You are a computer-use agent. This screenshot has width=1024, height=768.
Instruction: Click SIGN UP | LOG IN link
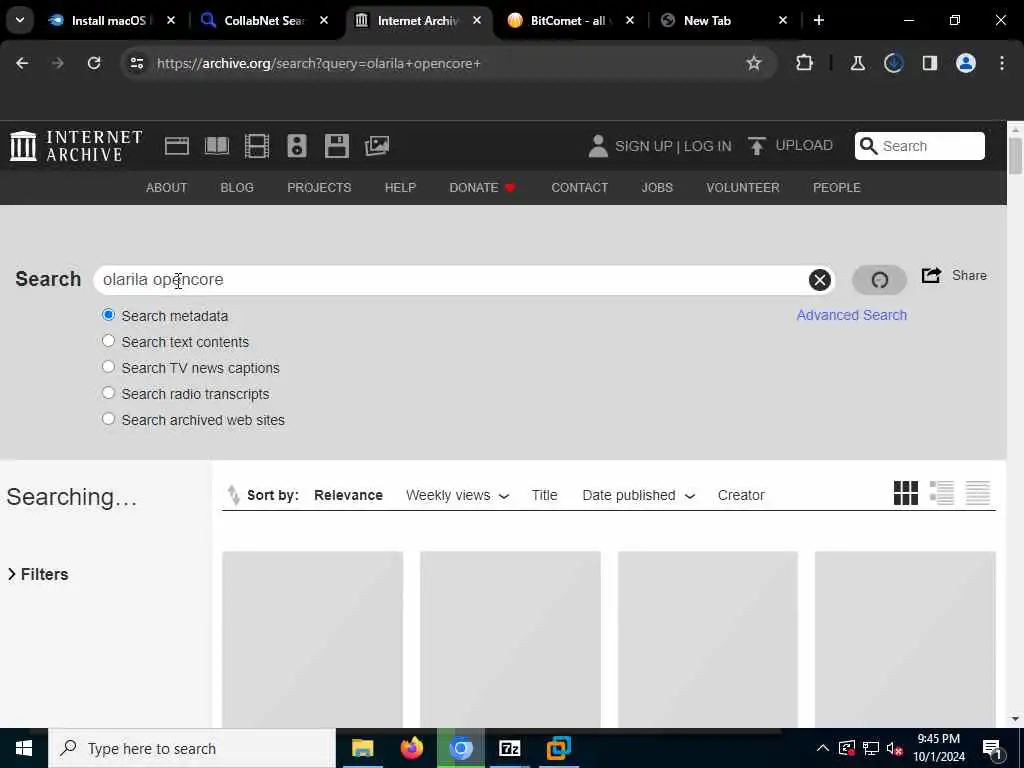(673, 146)
